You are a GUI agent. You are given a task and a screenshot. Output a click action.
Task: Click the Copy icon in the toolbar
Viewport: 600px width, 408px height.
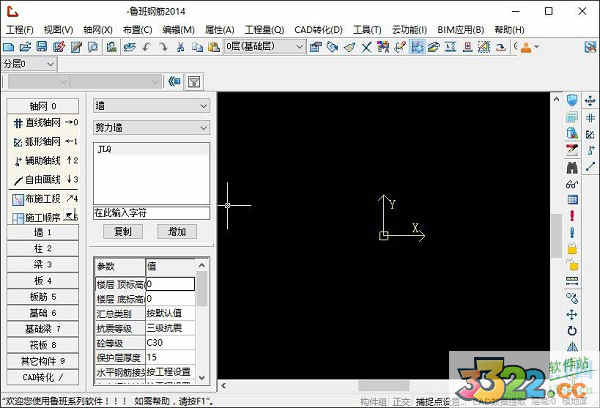click(x=197, y=47)
